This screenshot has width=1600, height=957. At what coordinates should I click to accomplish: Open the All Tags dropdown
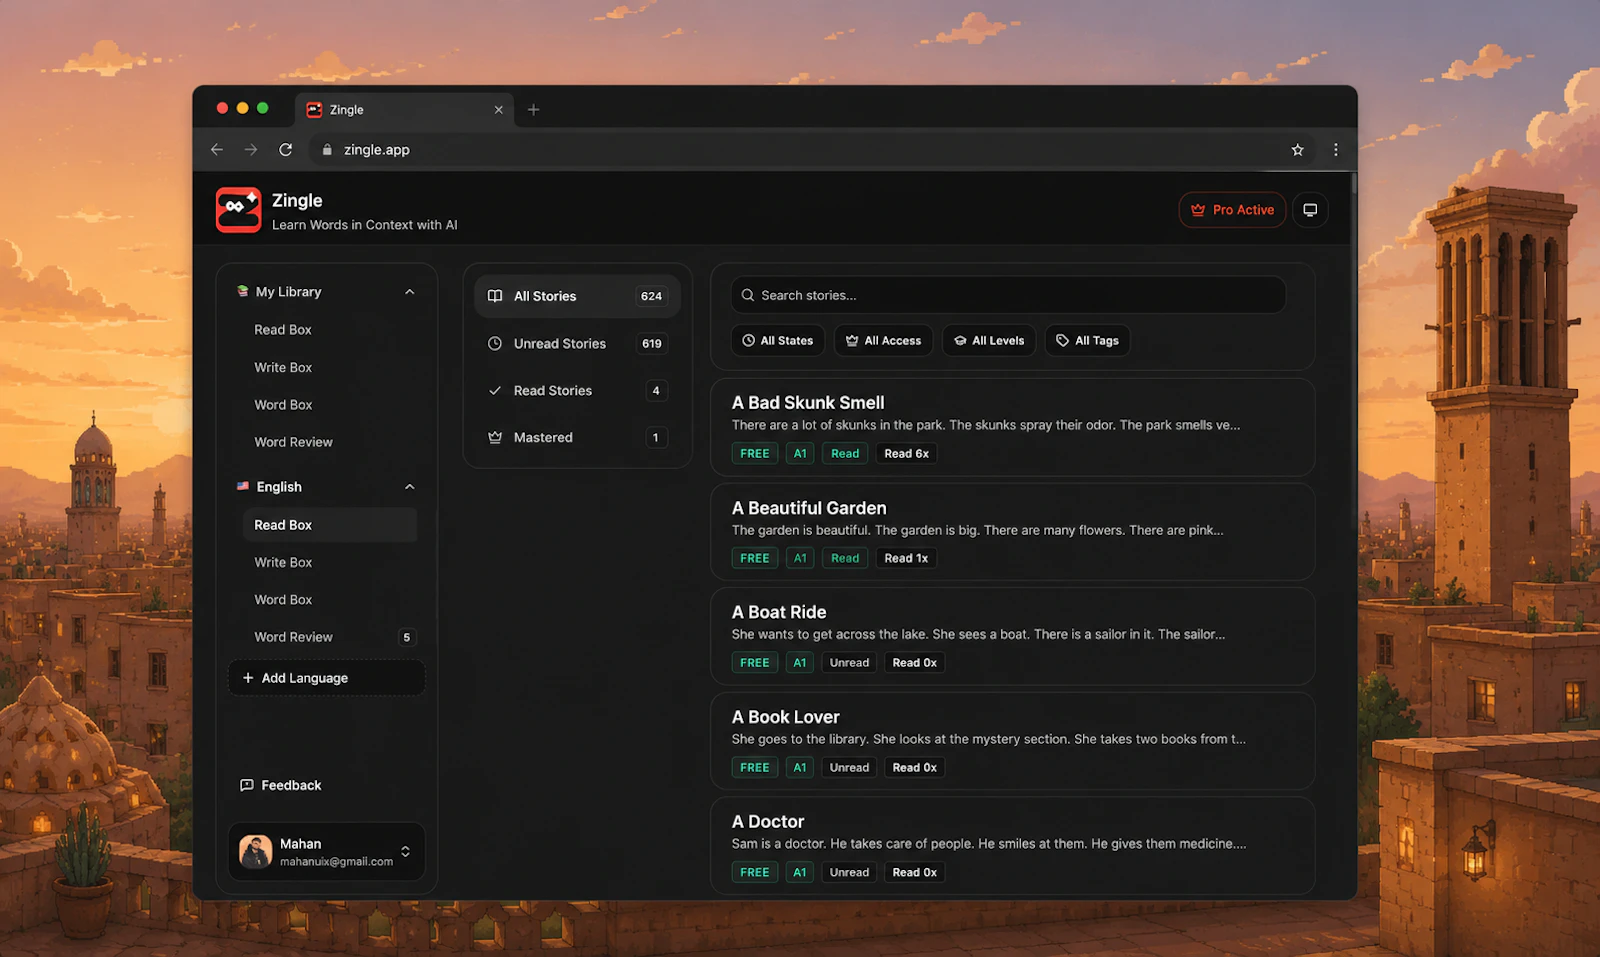coord(1087,341)
